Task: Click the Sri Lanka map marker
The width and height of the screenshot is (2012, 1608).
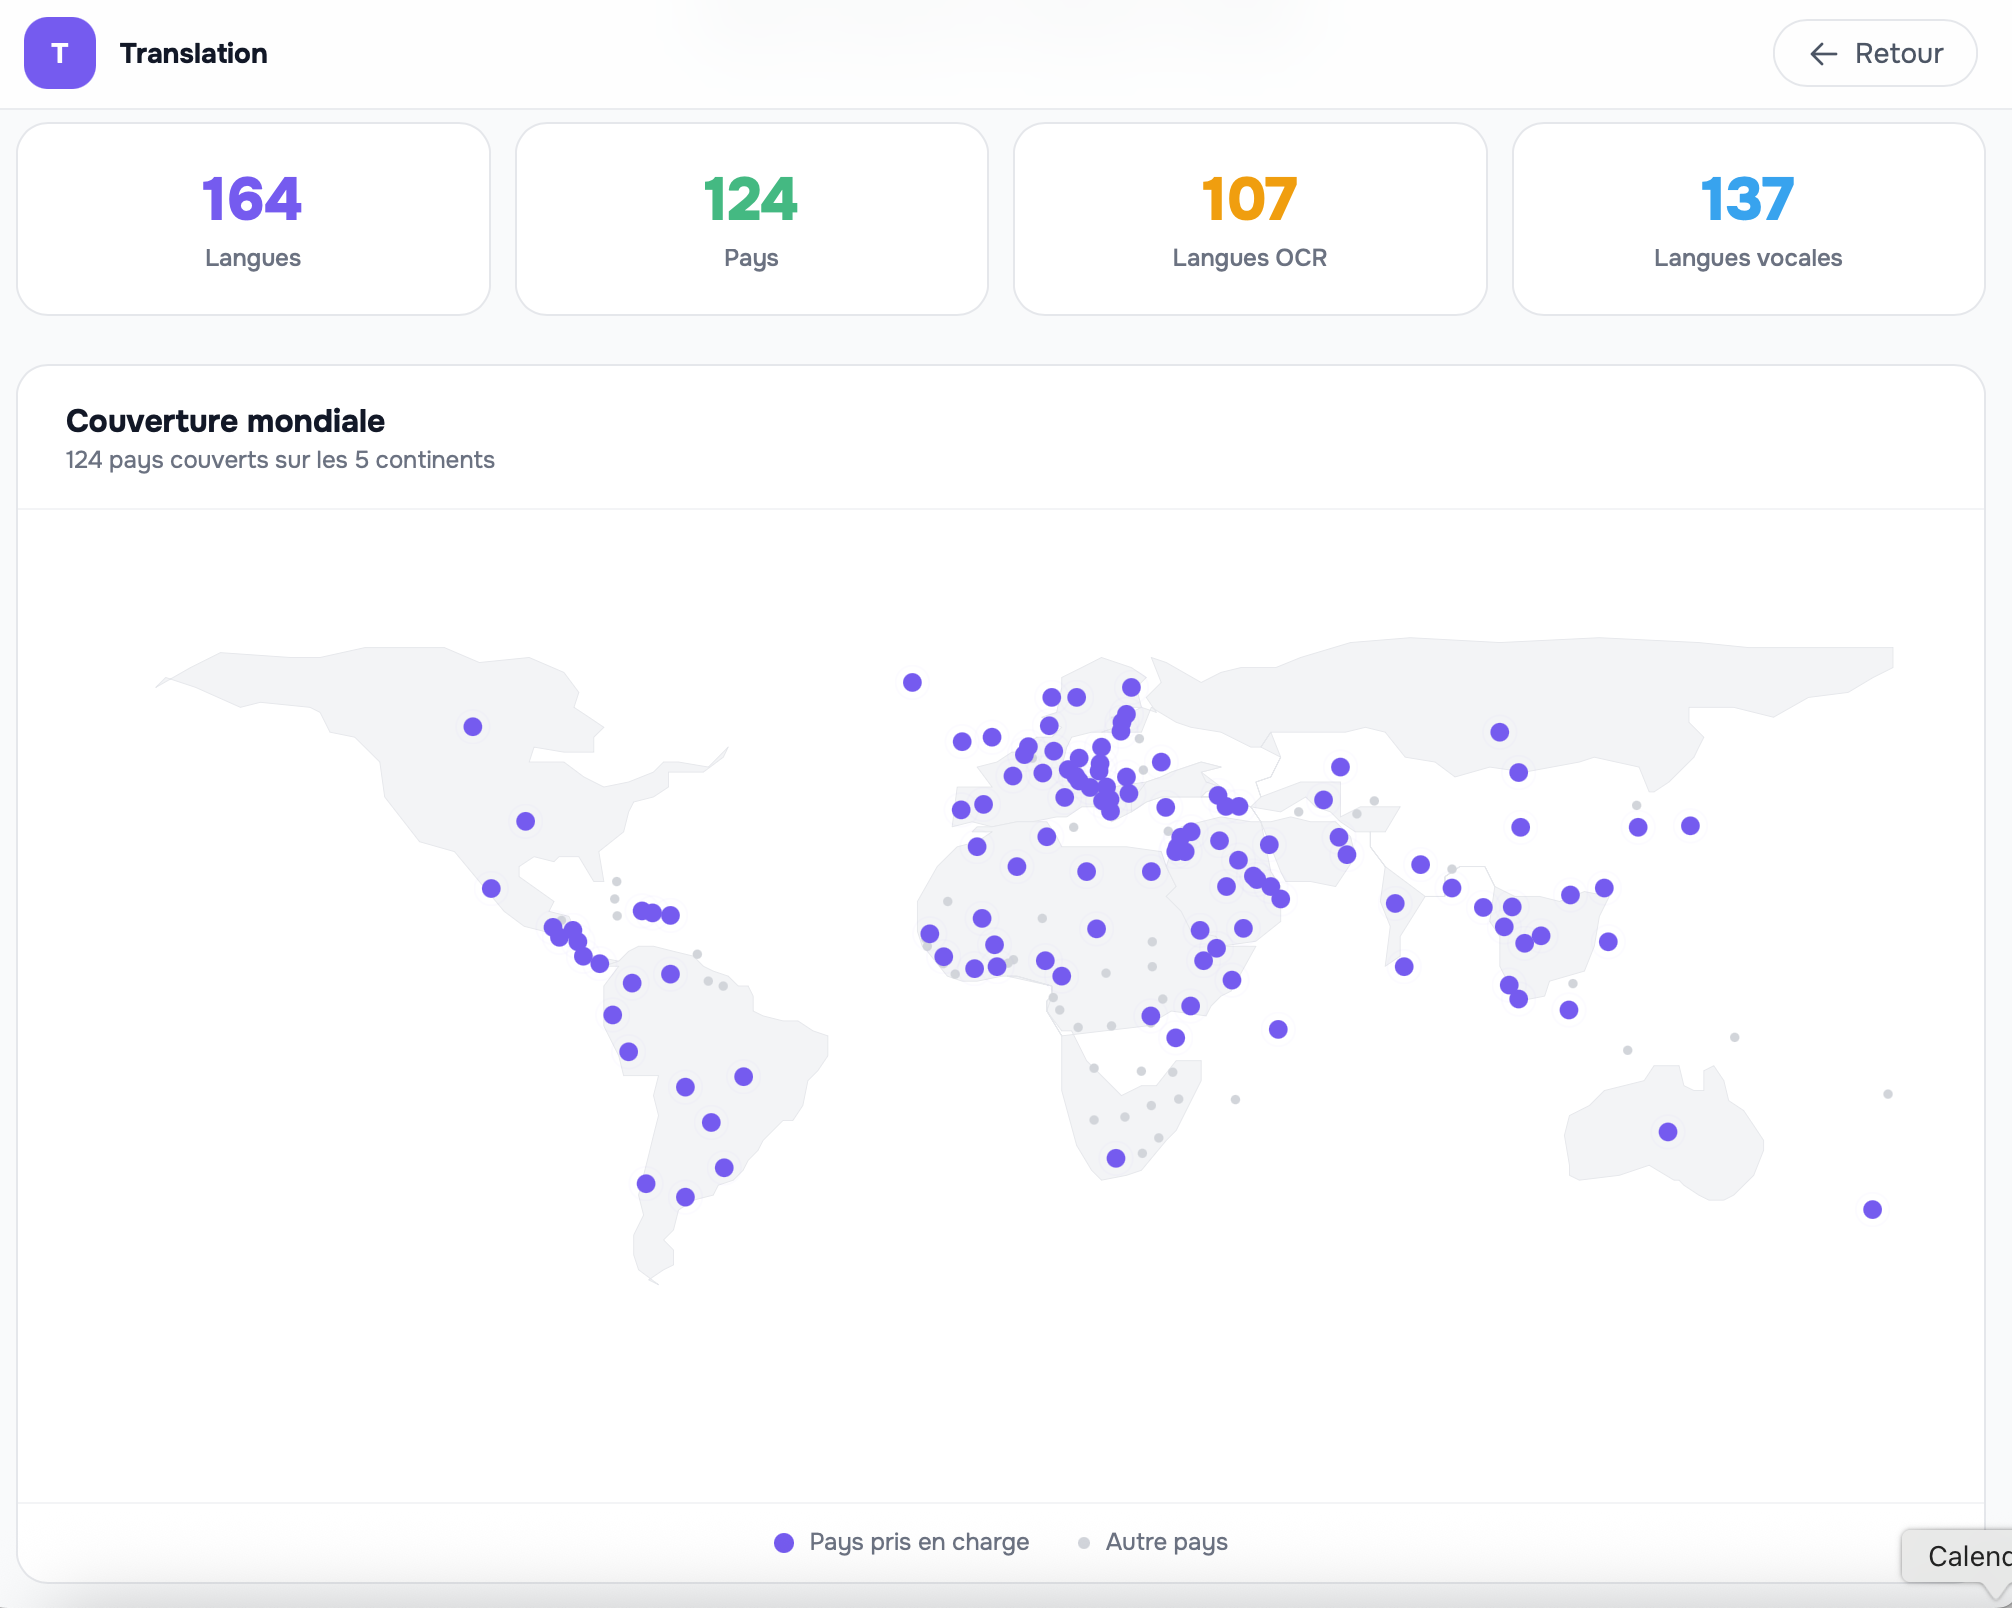Action: [1404, 966]
